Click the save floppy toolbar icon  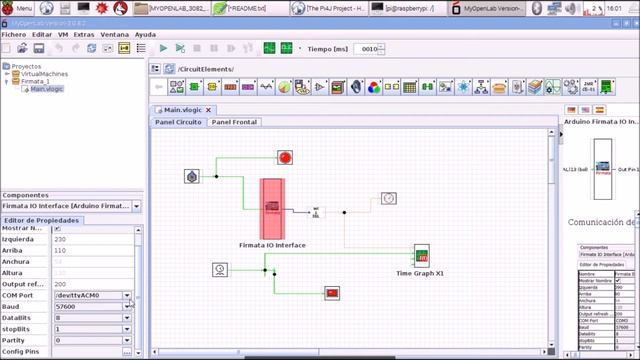click(39, 49)
